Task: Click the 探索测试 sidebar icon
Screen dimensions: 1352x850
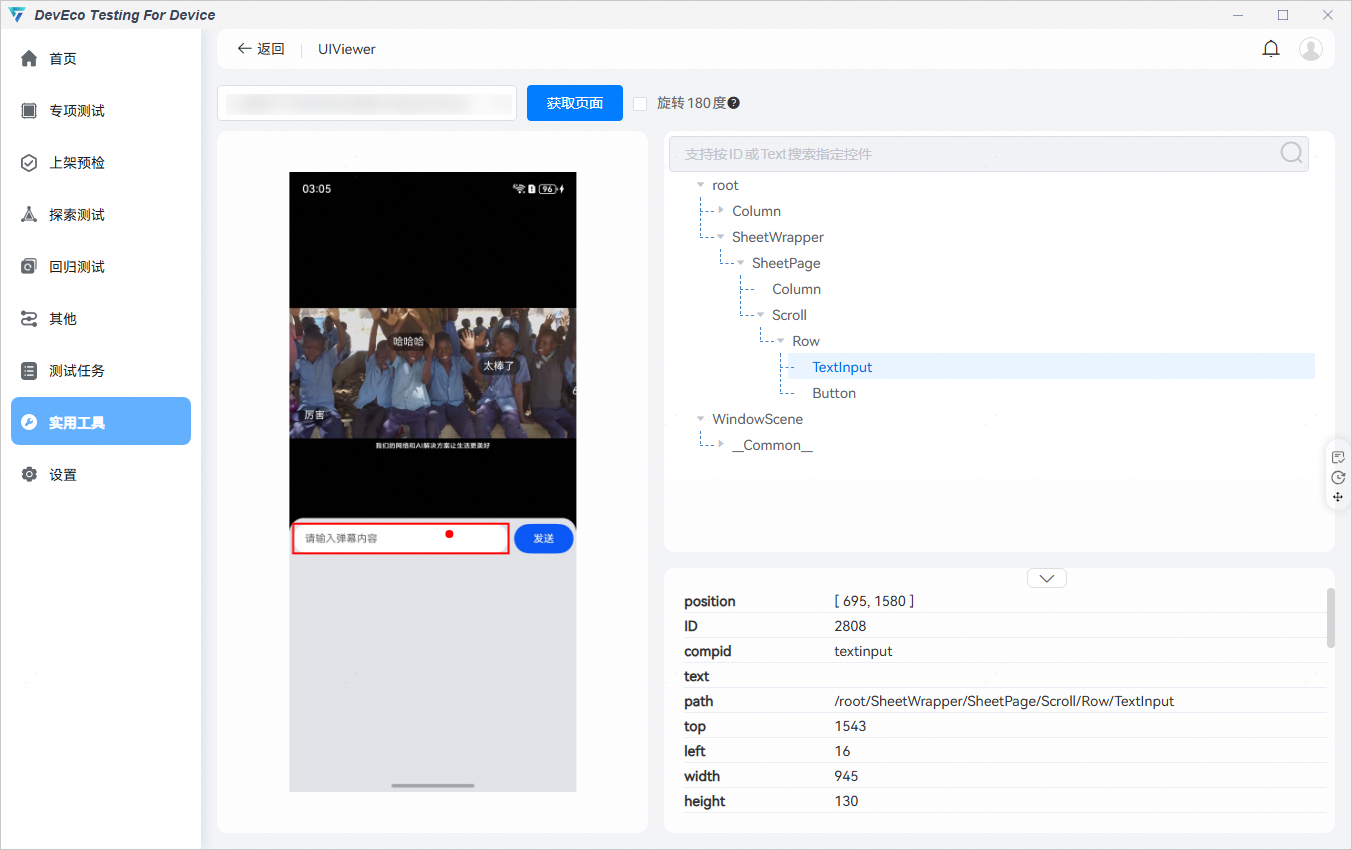Action: tap(29, 215)
